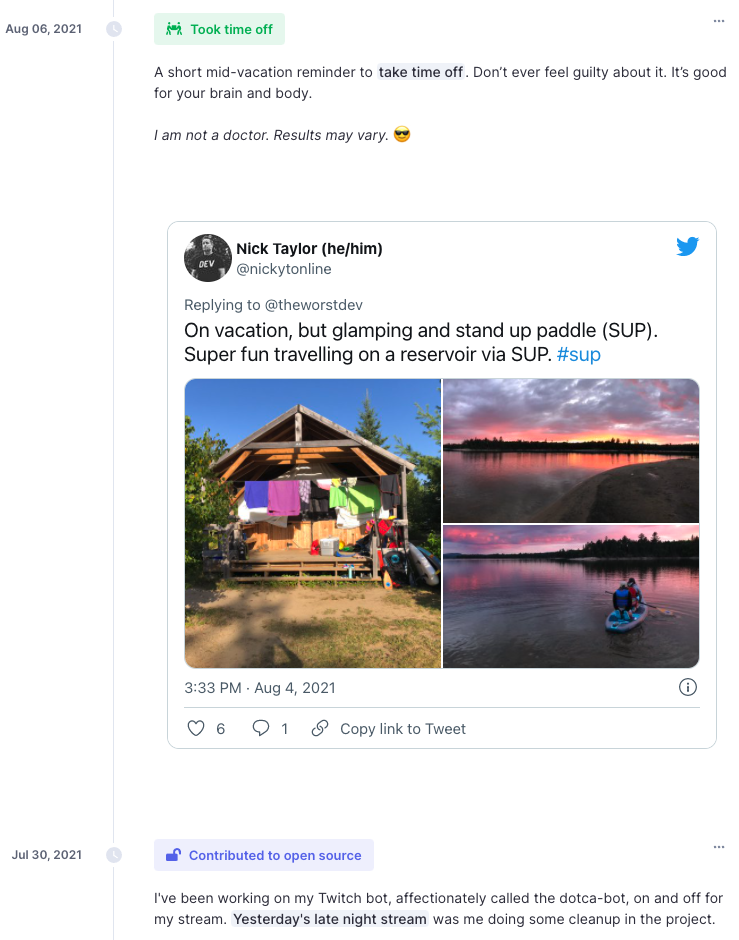Click the chain icon beside Copy link

[320, 728]
